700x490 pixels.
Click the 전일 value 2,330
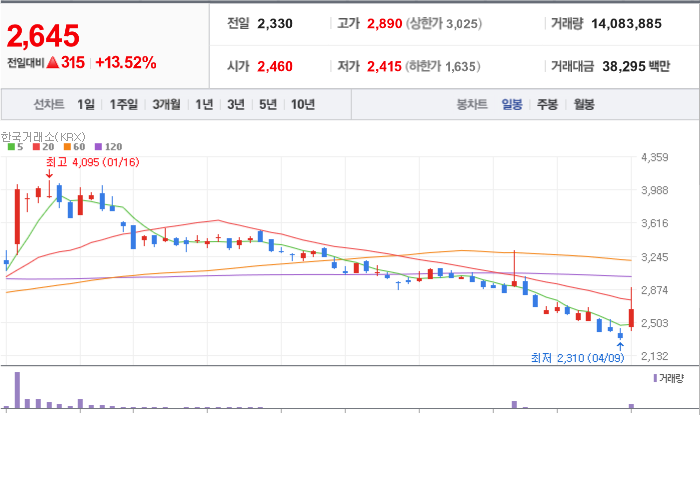(275, 24)
